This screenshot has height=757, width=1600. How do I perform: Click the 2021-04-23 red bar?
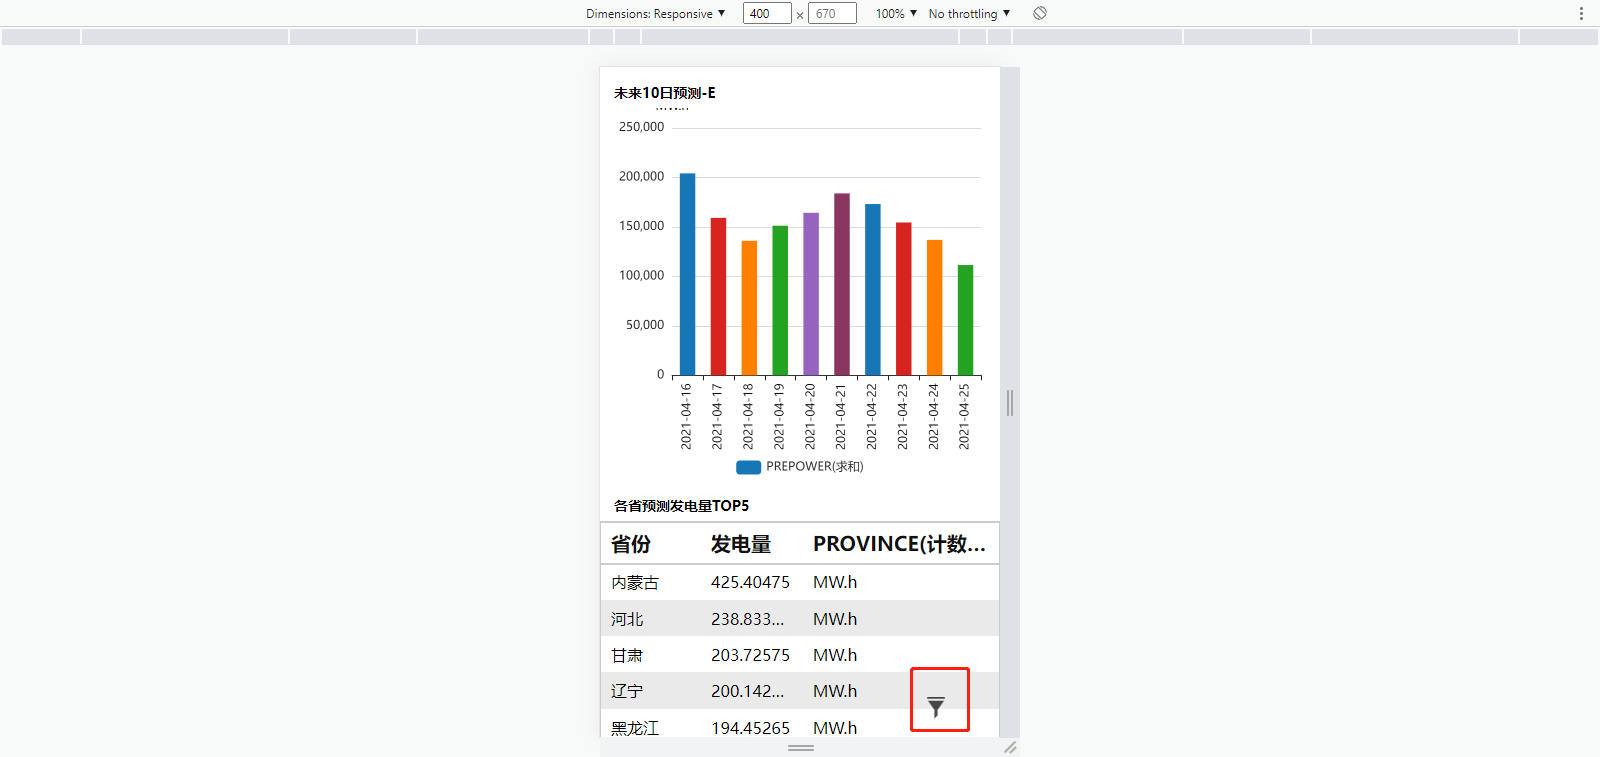pos(904,298)
